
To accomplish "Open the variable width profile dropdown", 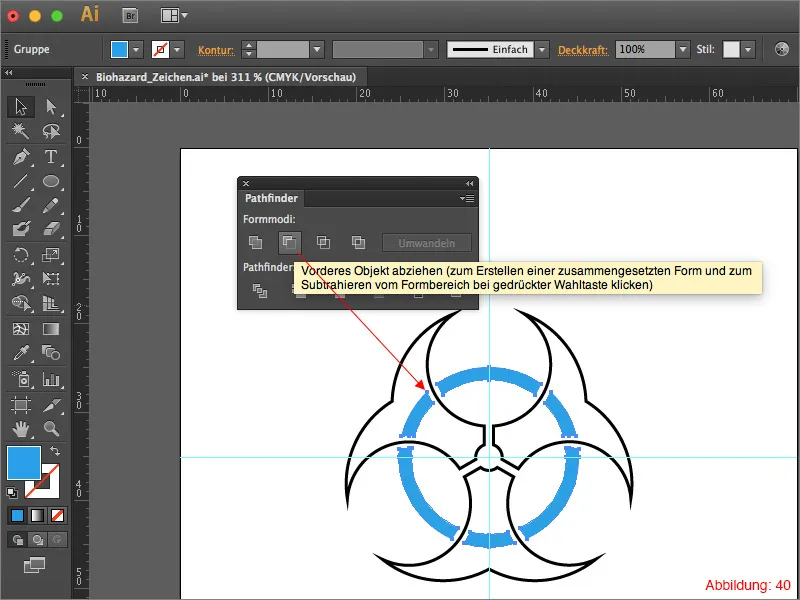I will click(x=431, y=50).
